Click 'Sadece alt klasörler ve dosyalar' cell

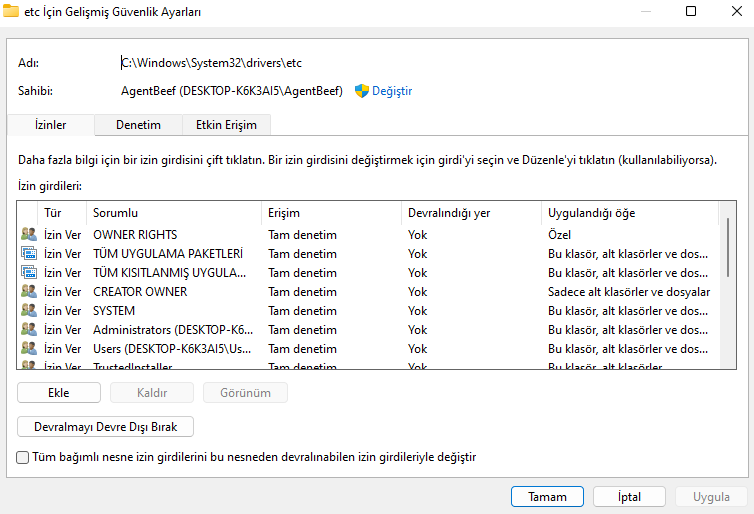[x=629, y=292]
